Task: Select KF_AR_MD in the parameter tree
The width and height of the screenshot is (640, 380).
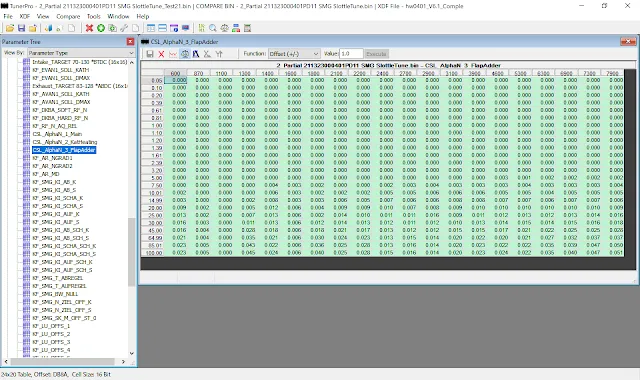Action: [x=46, y=174]
